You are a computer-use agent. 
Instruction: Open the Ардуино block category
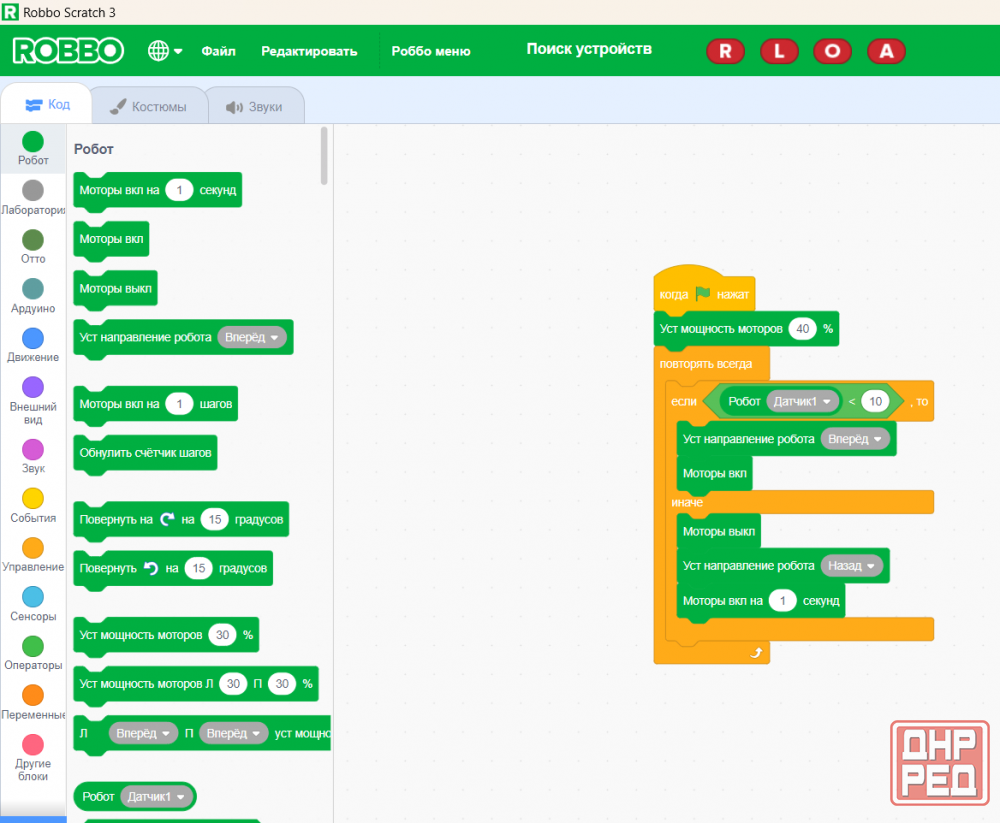click(33, 296)
